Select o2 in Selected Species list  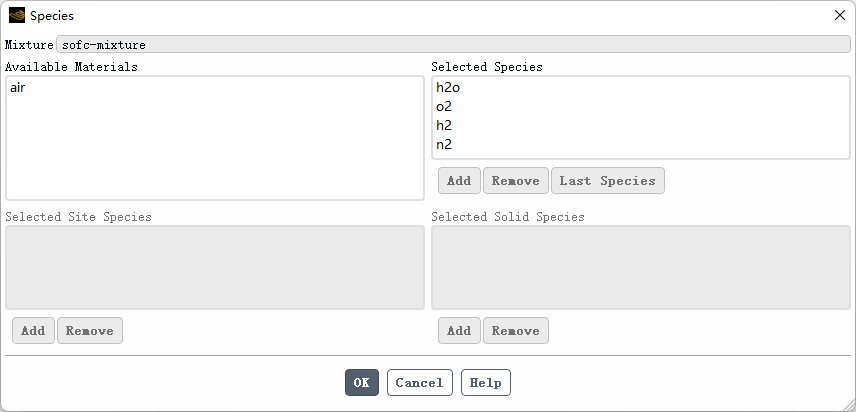point(445,107)
